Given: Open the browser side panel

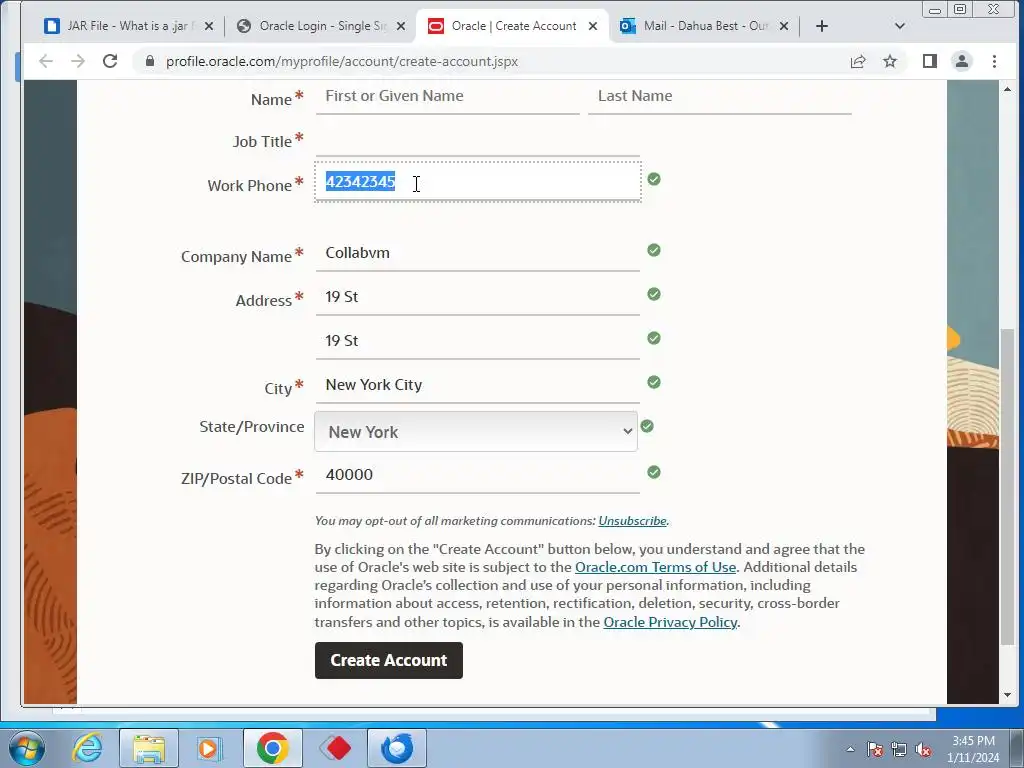Looking at the screenshot, I should [x=929, y=61].
